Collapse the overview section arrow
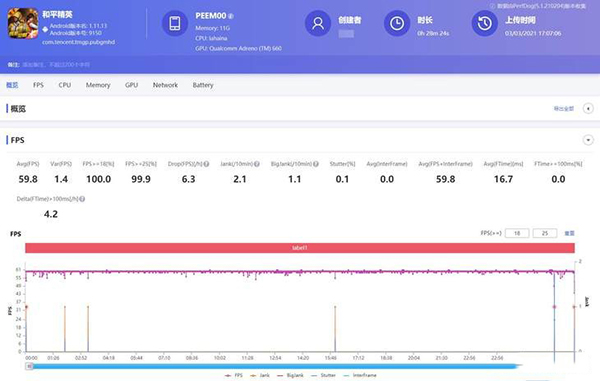The width and height of the screenshot is (600, 381). pyautogui.click(x=588, y=109)
